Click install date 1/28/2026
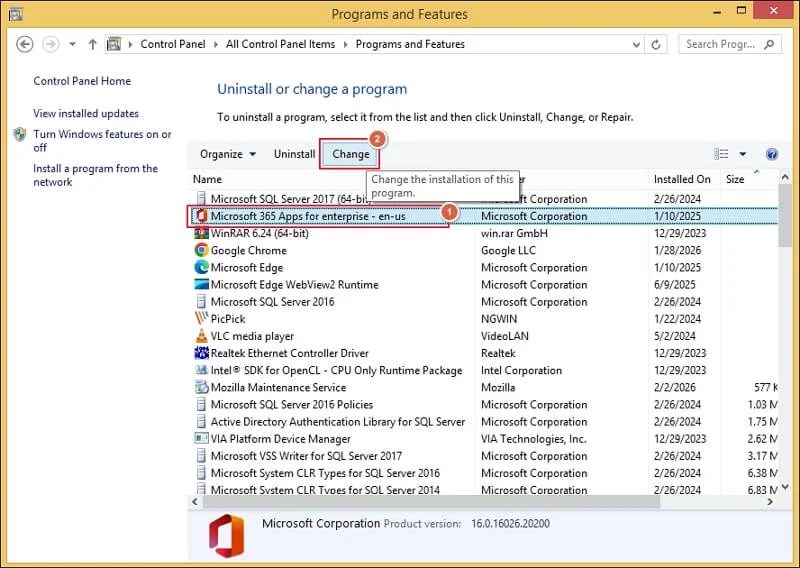 [678, 250]
